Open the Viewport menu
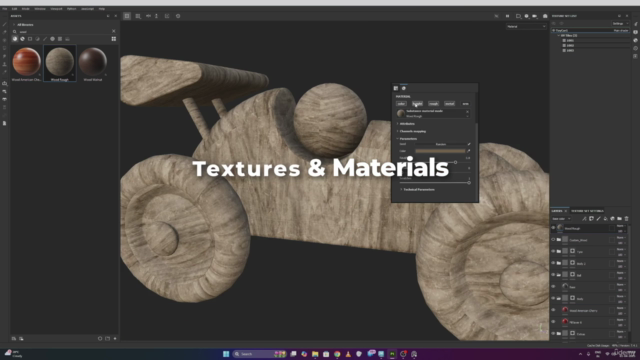Image resolution: width=640 pixels, height=360 pixels. (x=56, y=9)
